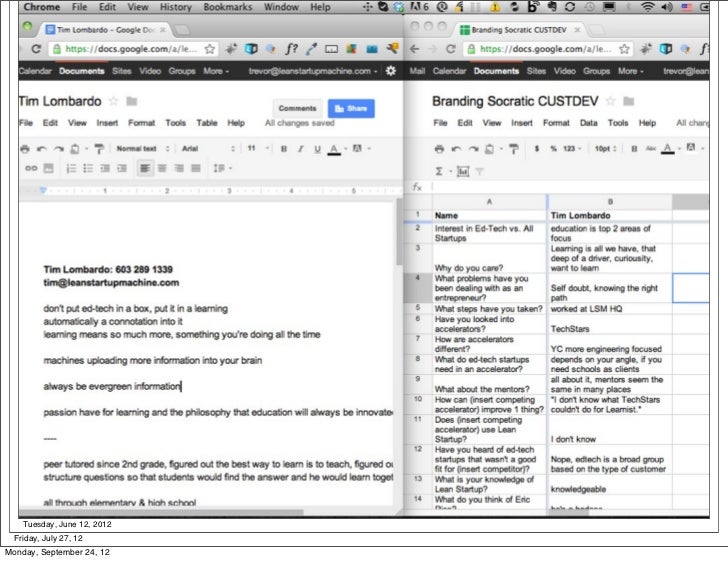Image resolution: width=728 pixels, height=561 pixels.
Task: Click the spreadsheet formula bar input
Action: [570, 187]
